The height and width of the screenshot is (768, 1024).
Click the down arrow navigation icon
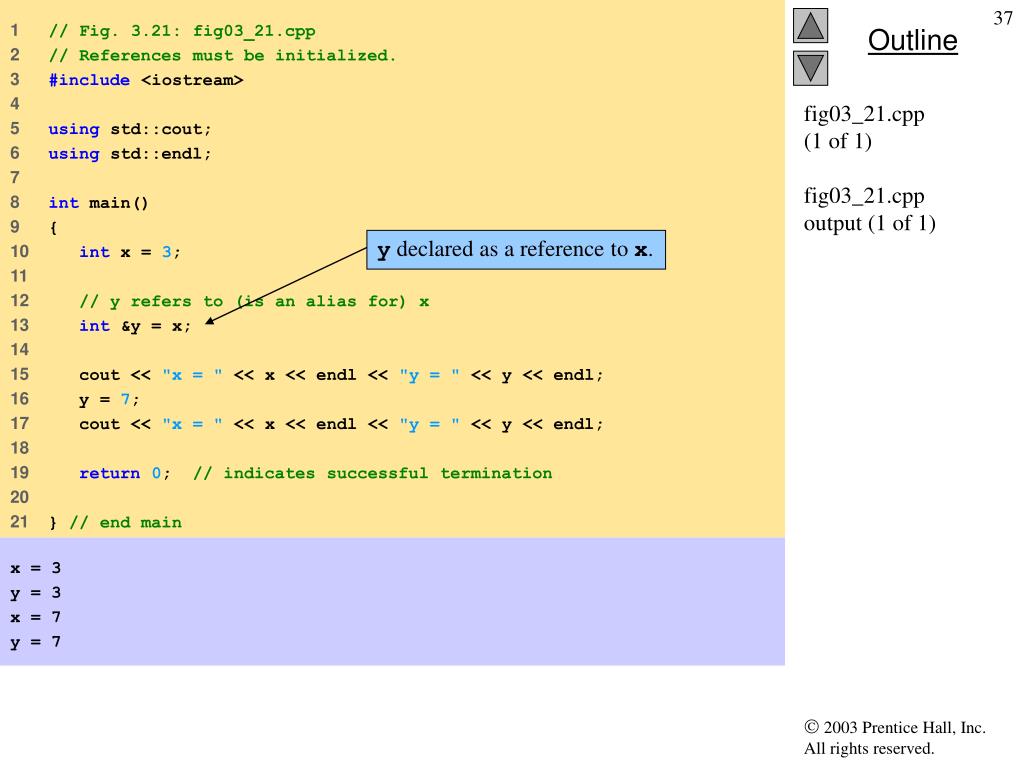tap(810, 68)
